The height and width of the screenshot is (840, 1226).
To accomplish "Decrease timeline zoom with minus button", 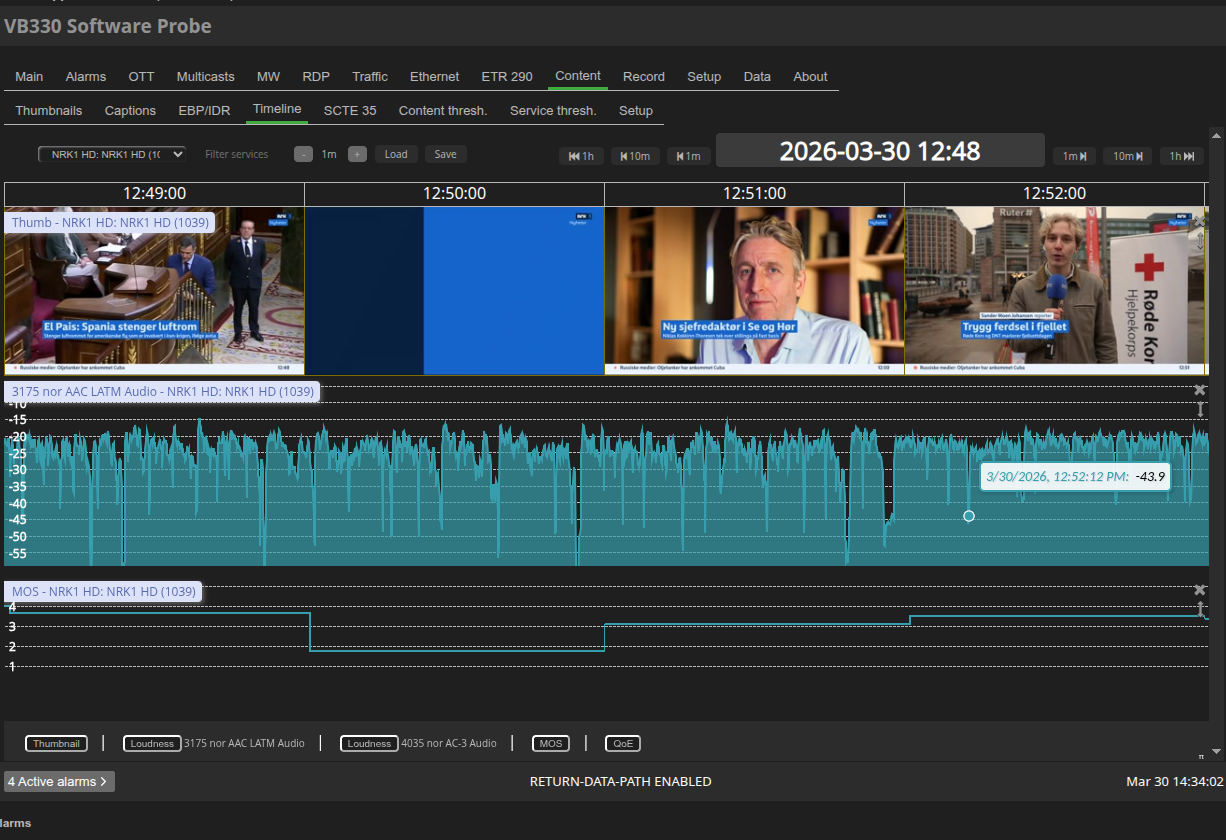I will [x=303, y=154].
